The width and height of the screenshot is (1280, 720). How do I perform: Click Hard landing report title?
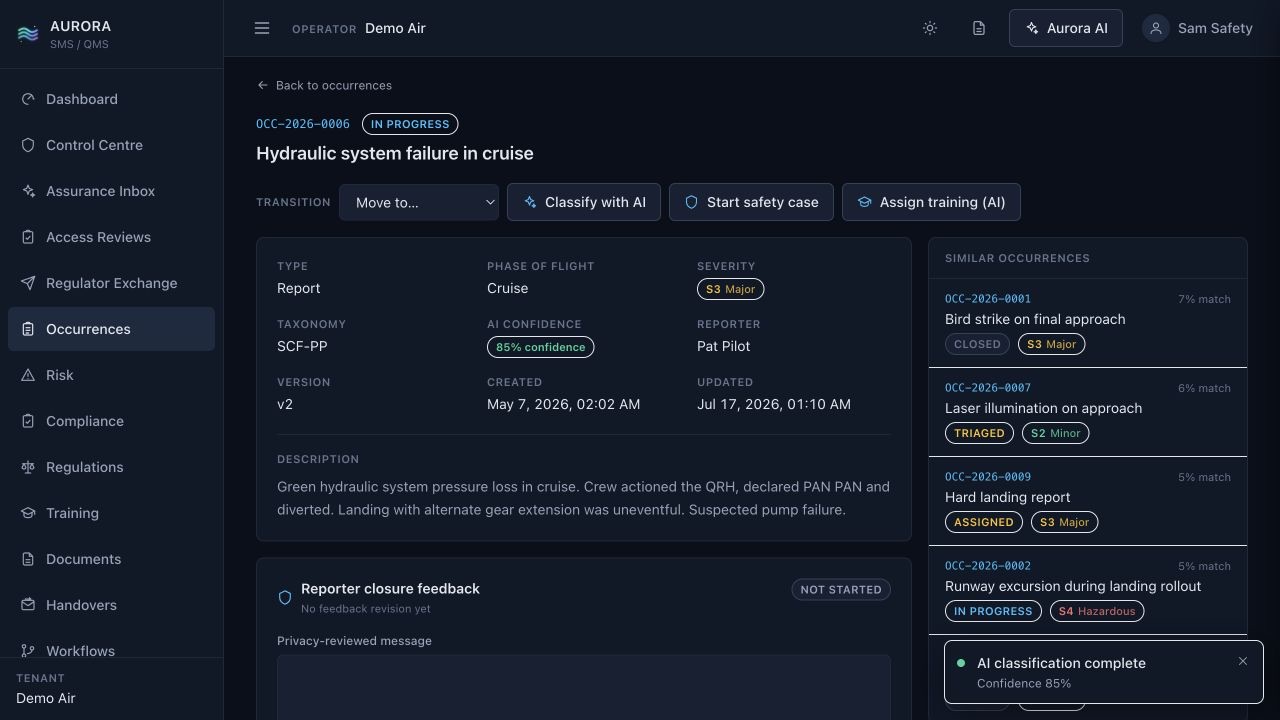tap(1007, 497)
